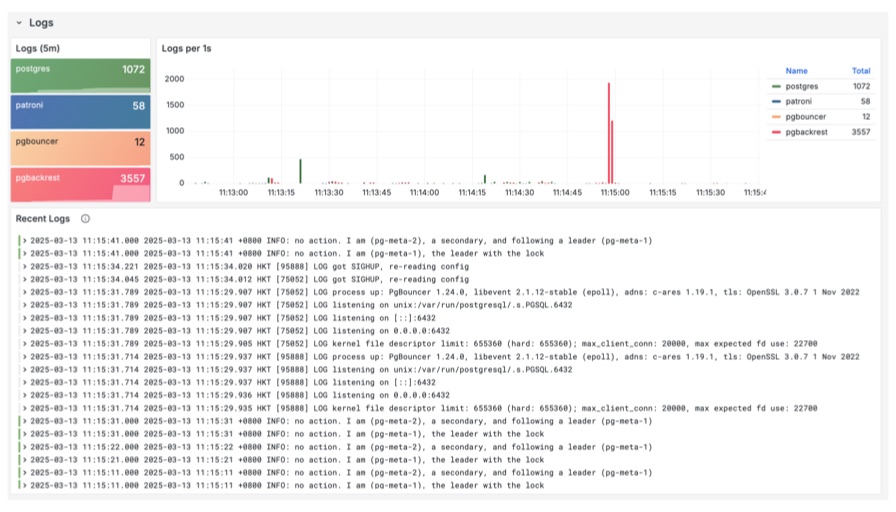Open the Logs per 1s panel title menu
Screen dimensions: 896x512
pyautogui.click(x=186, y=47)
